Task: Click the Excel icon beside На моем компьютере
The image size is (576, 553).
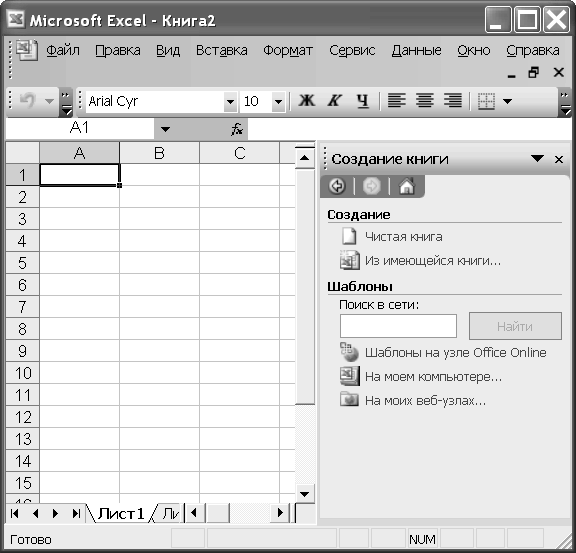Action: pos(350,376)
